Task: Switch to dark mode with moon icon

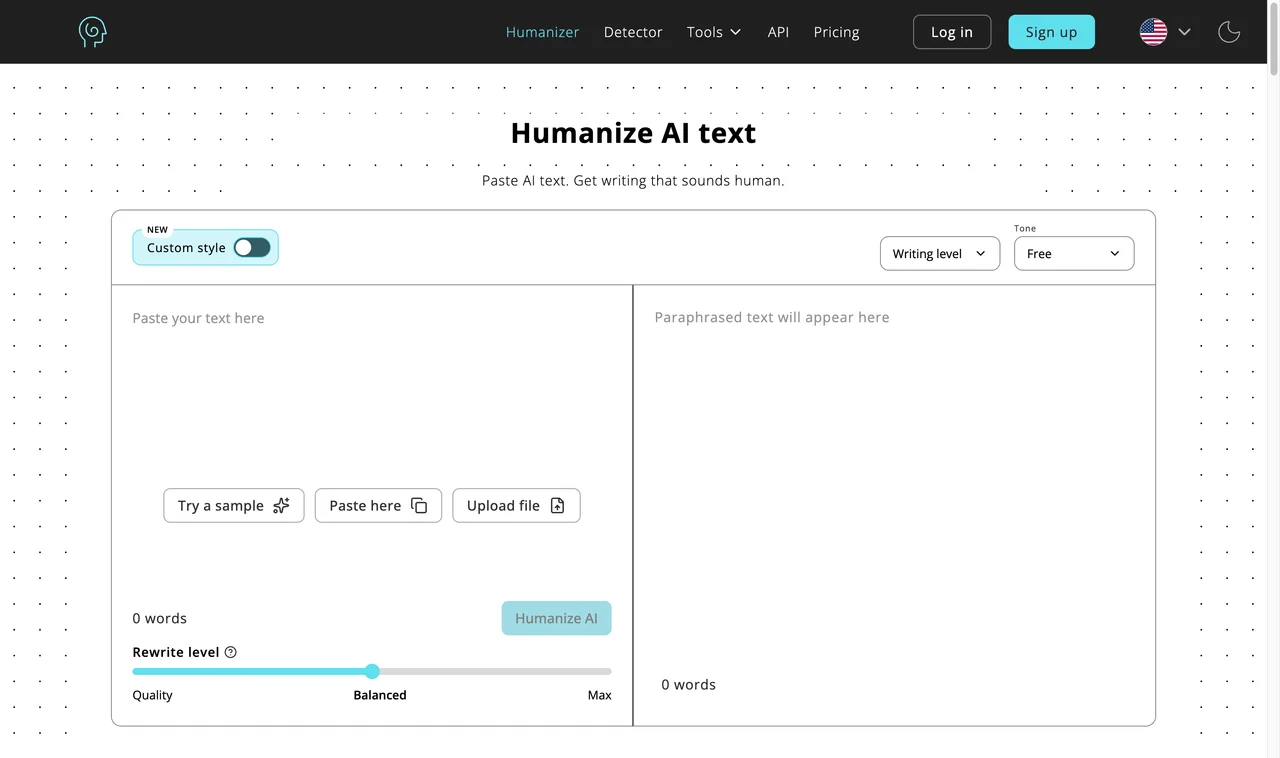Action: (1229, 32)
